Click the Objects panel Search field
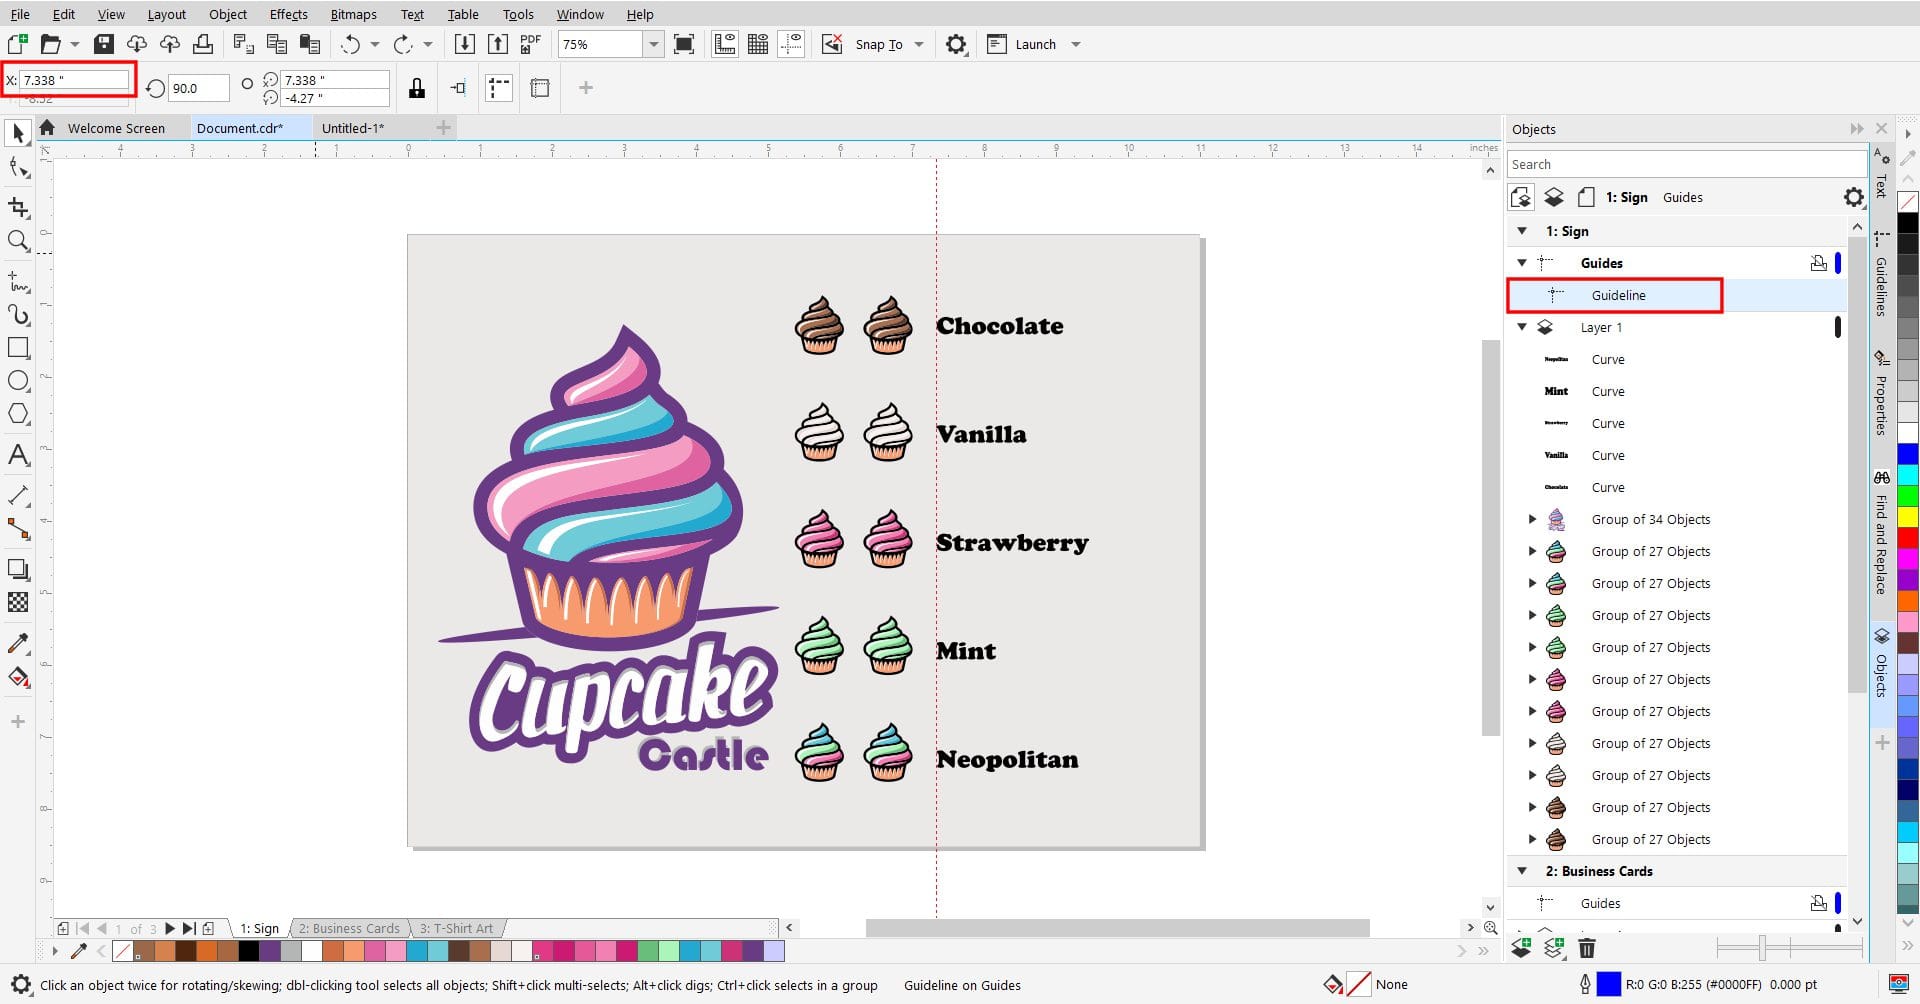This screenshot has width=1920, height=1004. tap(1685, 164)
